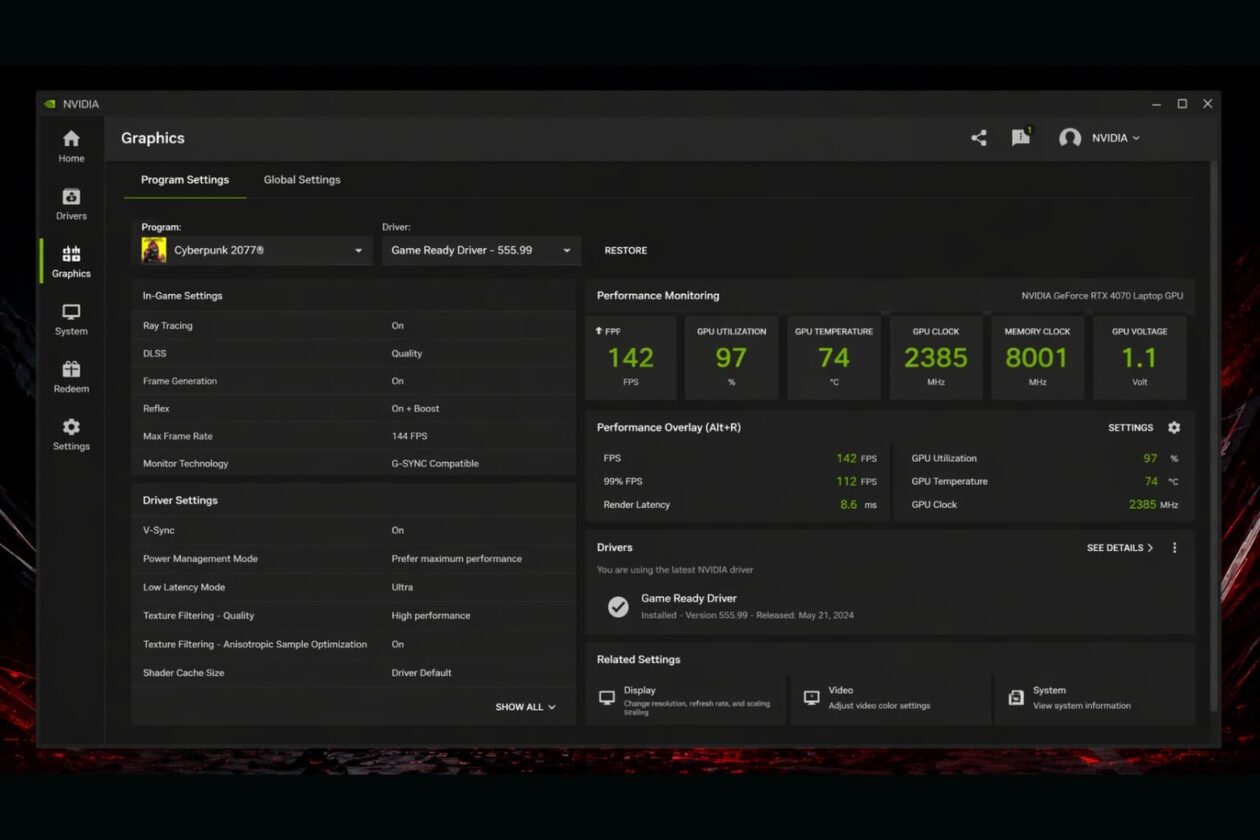Click the Cyberpunk 2077 game thumbnail

coord(154,250)
